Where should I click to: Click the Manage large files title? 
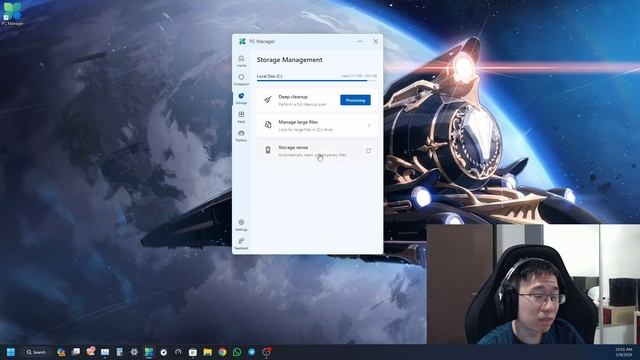(298, 122)
